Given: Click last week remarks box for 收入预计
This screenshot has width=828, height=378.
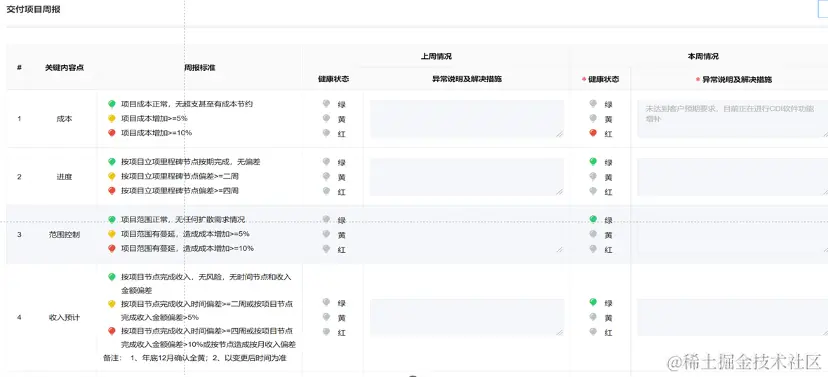Looking at the screenshot, I should pyautogui.click(x=467, y=317).
